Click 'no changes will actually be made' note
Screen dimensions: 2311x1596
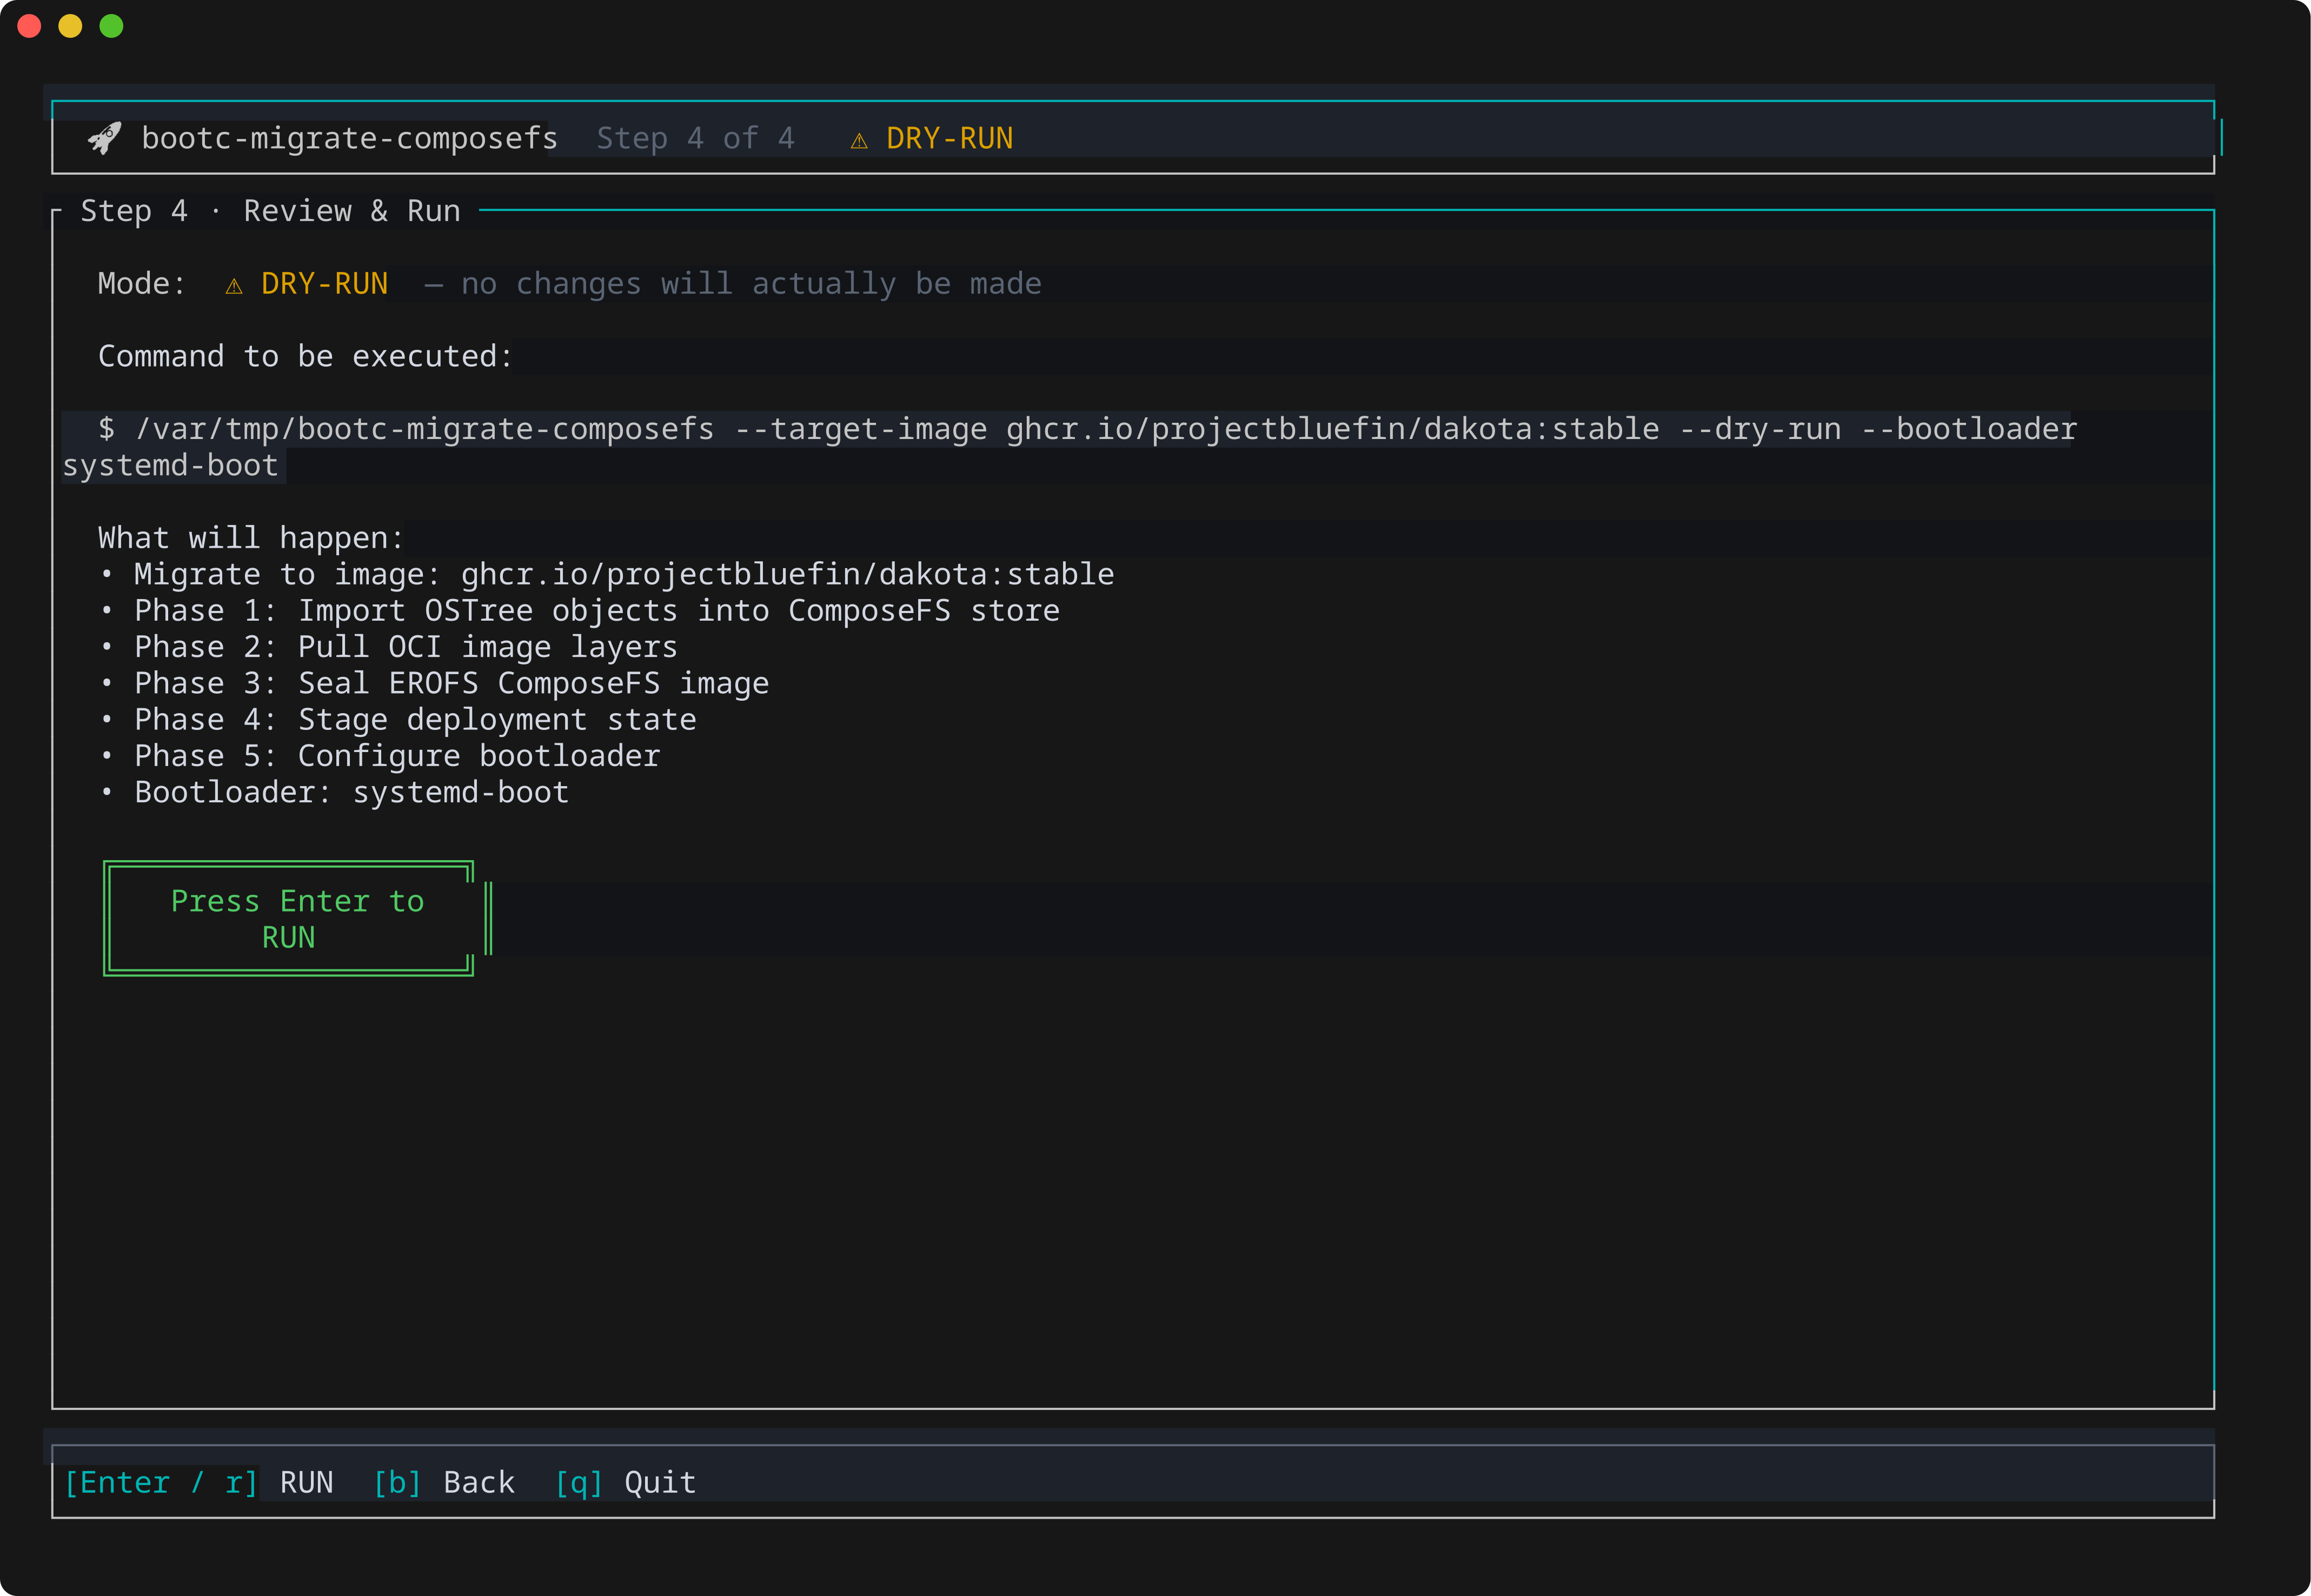pos(751,284)
